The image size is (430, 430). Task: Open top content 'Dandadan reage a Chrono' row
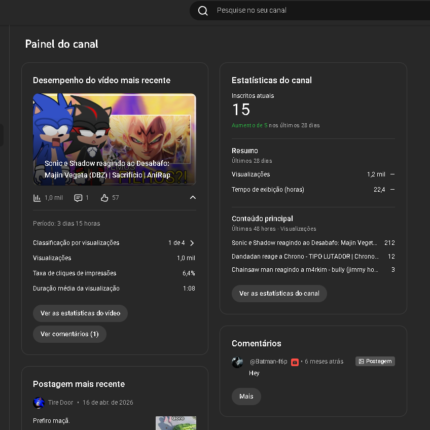tap(313, 257)
